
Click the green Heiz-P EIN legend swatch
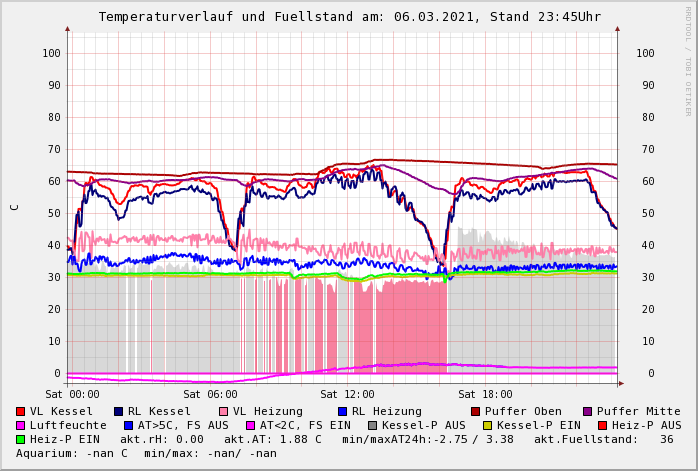21,439
